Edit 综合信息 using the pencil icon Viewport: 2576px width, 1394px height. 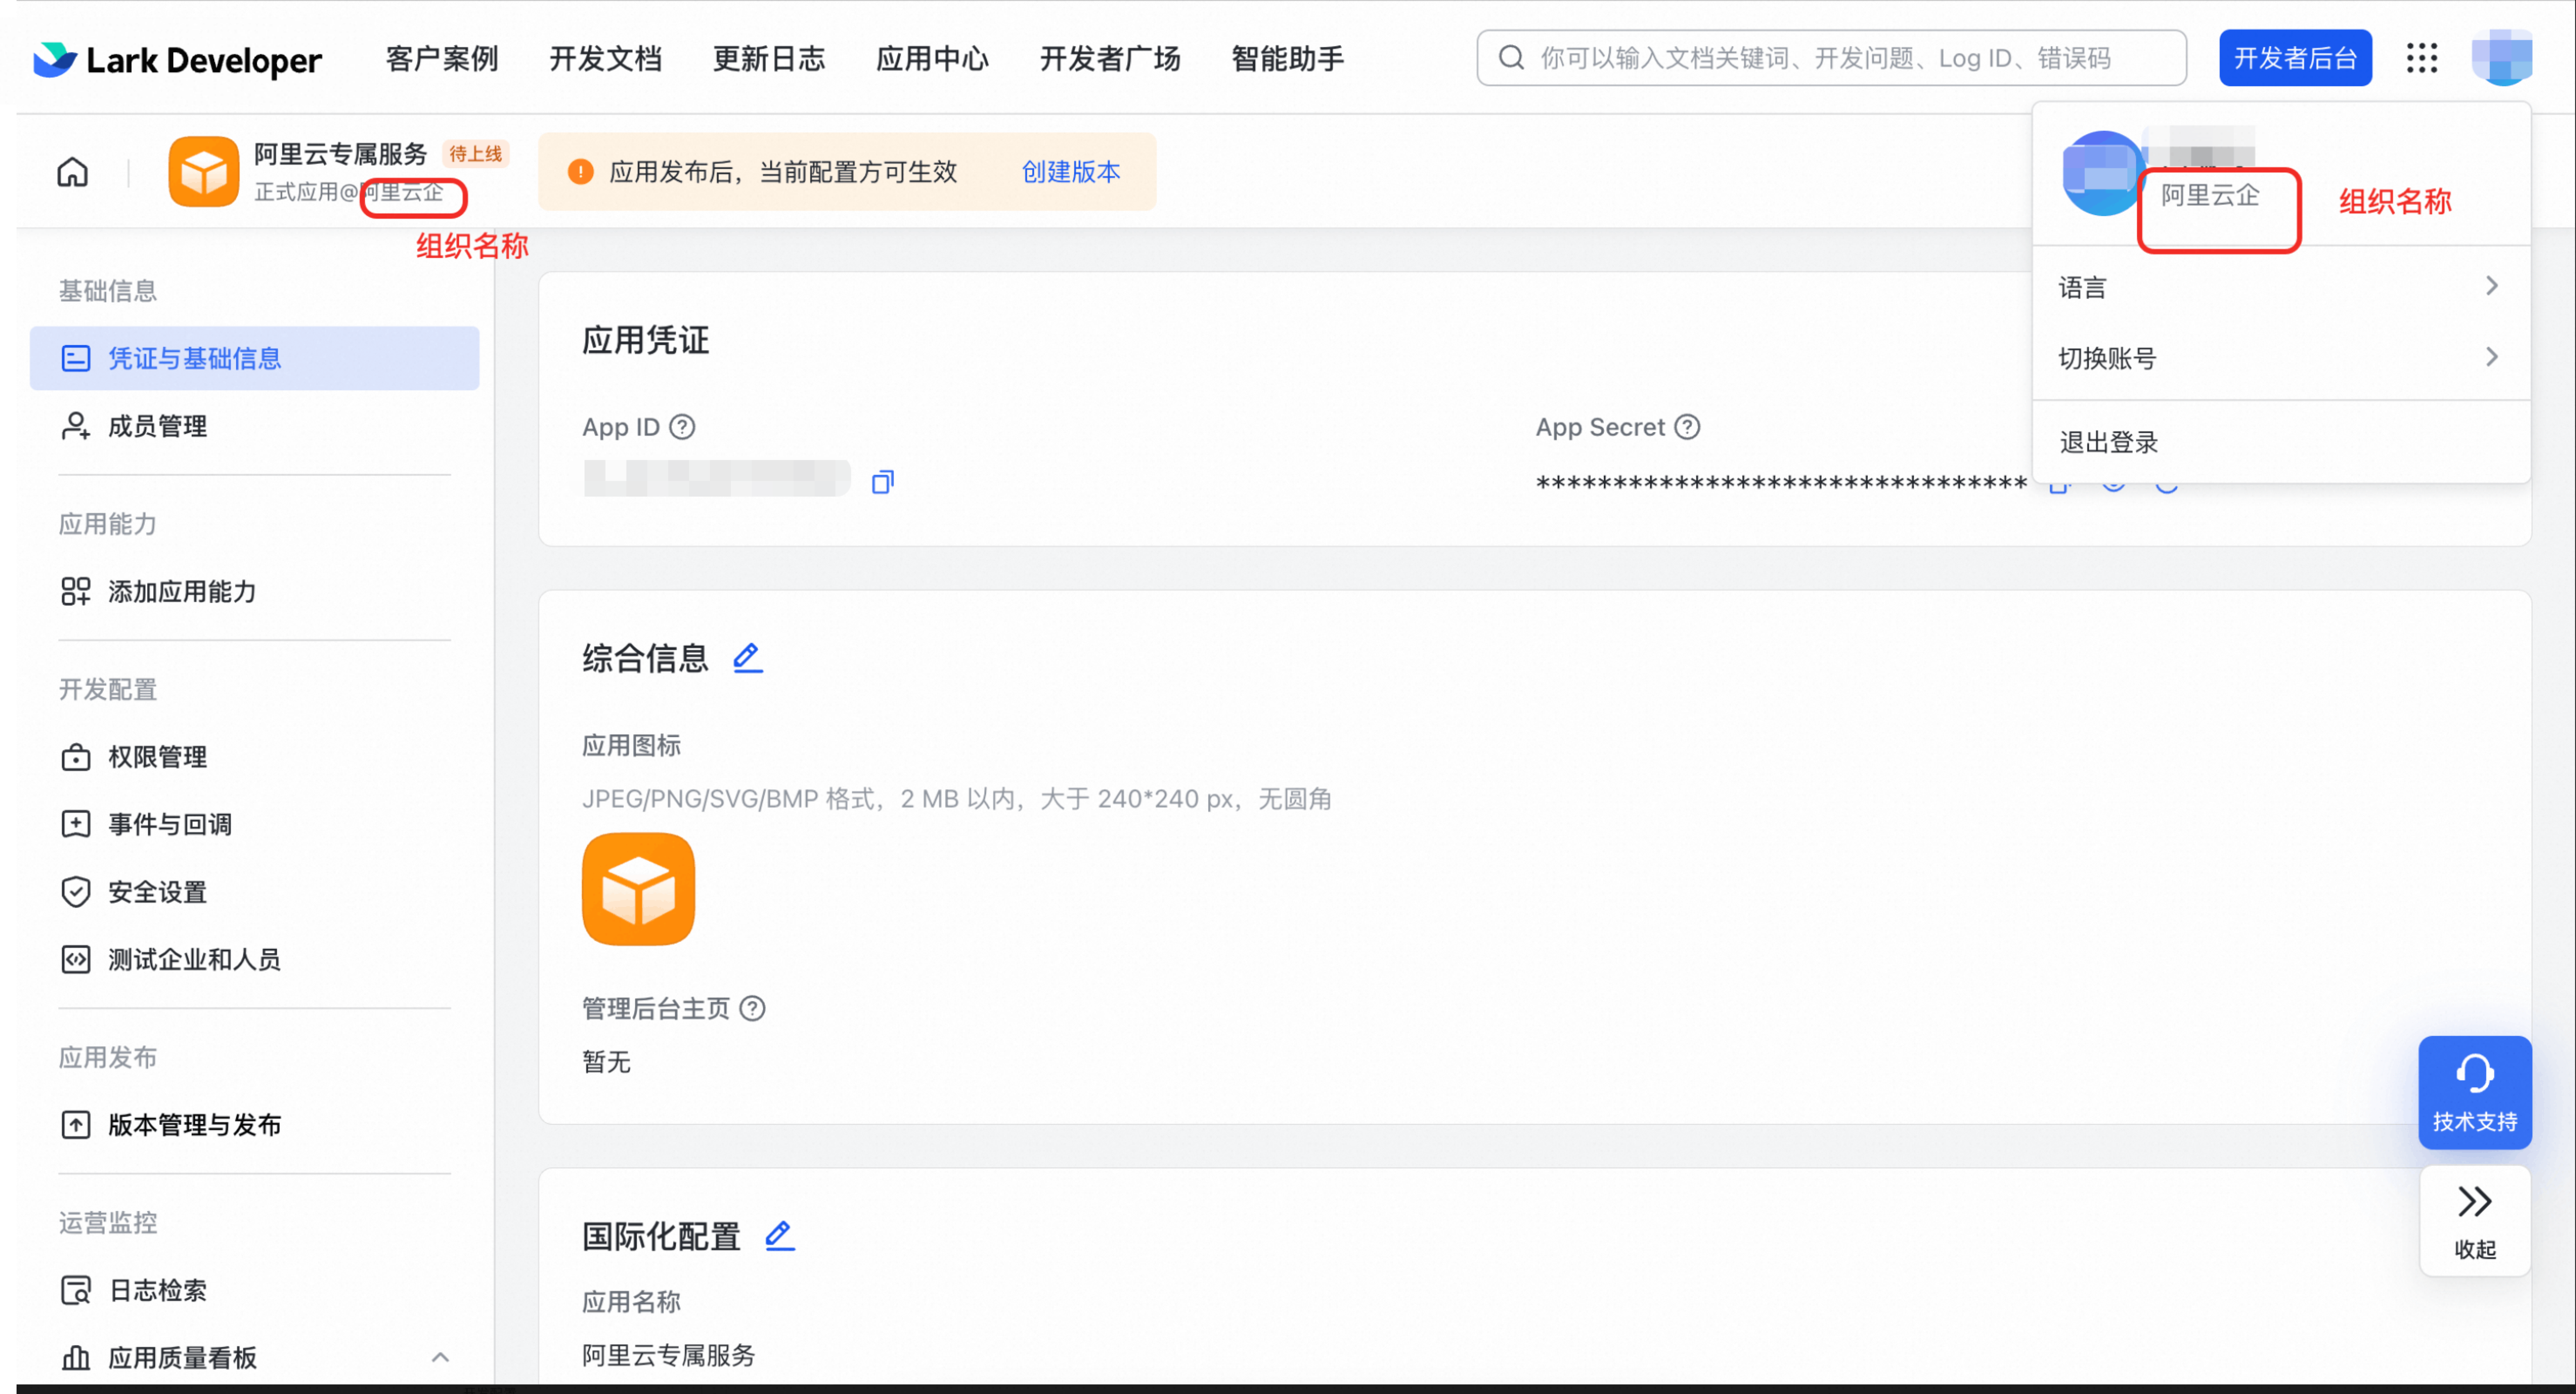click(x=747, y=658)
